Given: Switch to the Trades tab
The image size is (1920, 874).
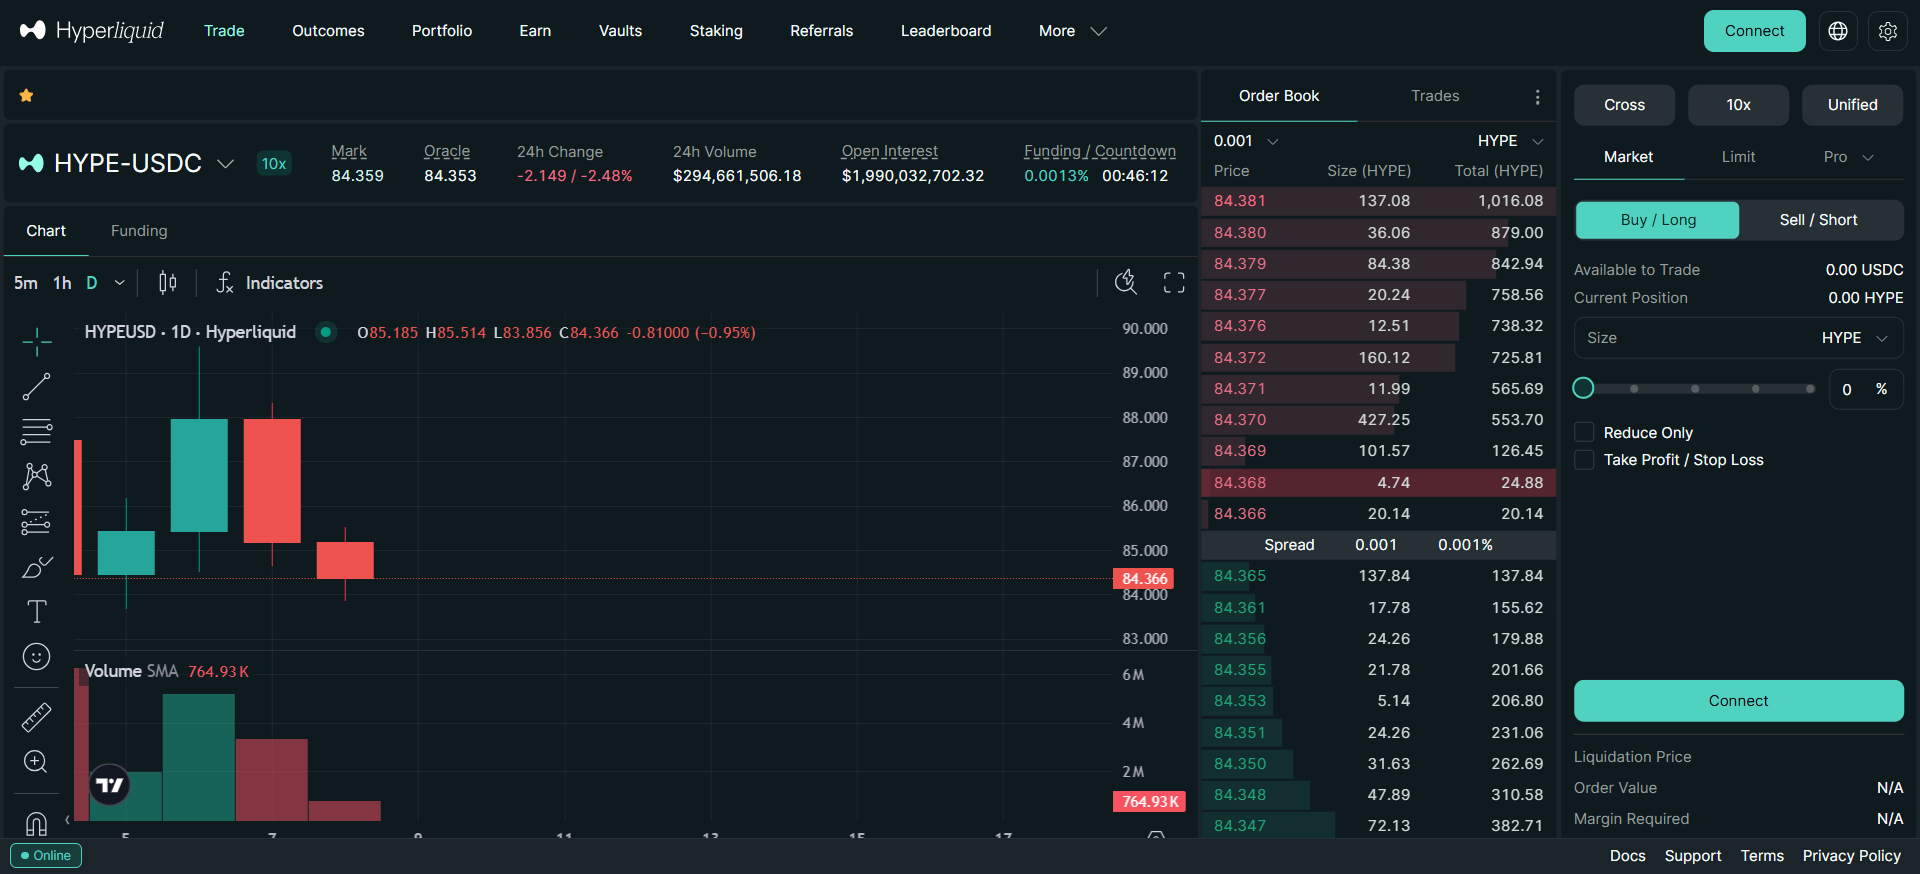Looking at the screenshot, I should click(x=1435, y=96).
